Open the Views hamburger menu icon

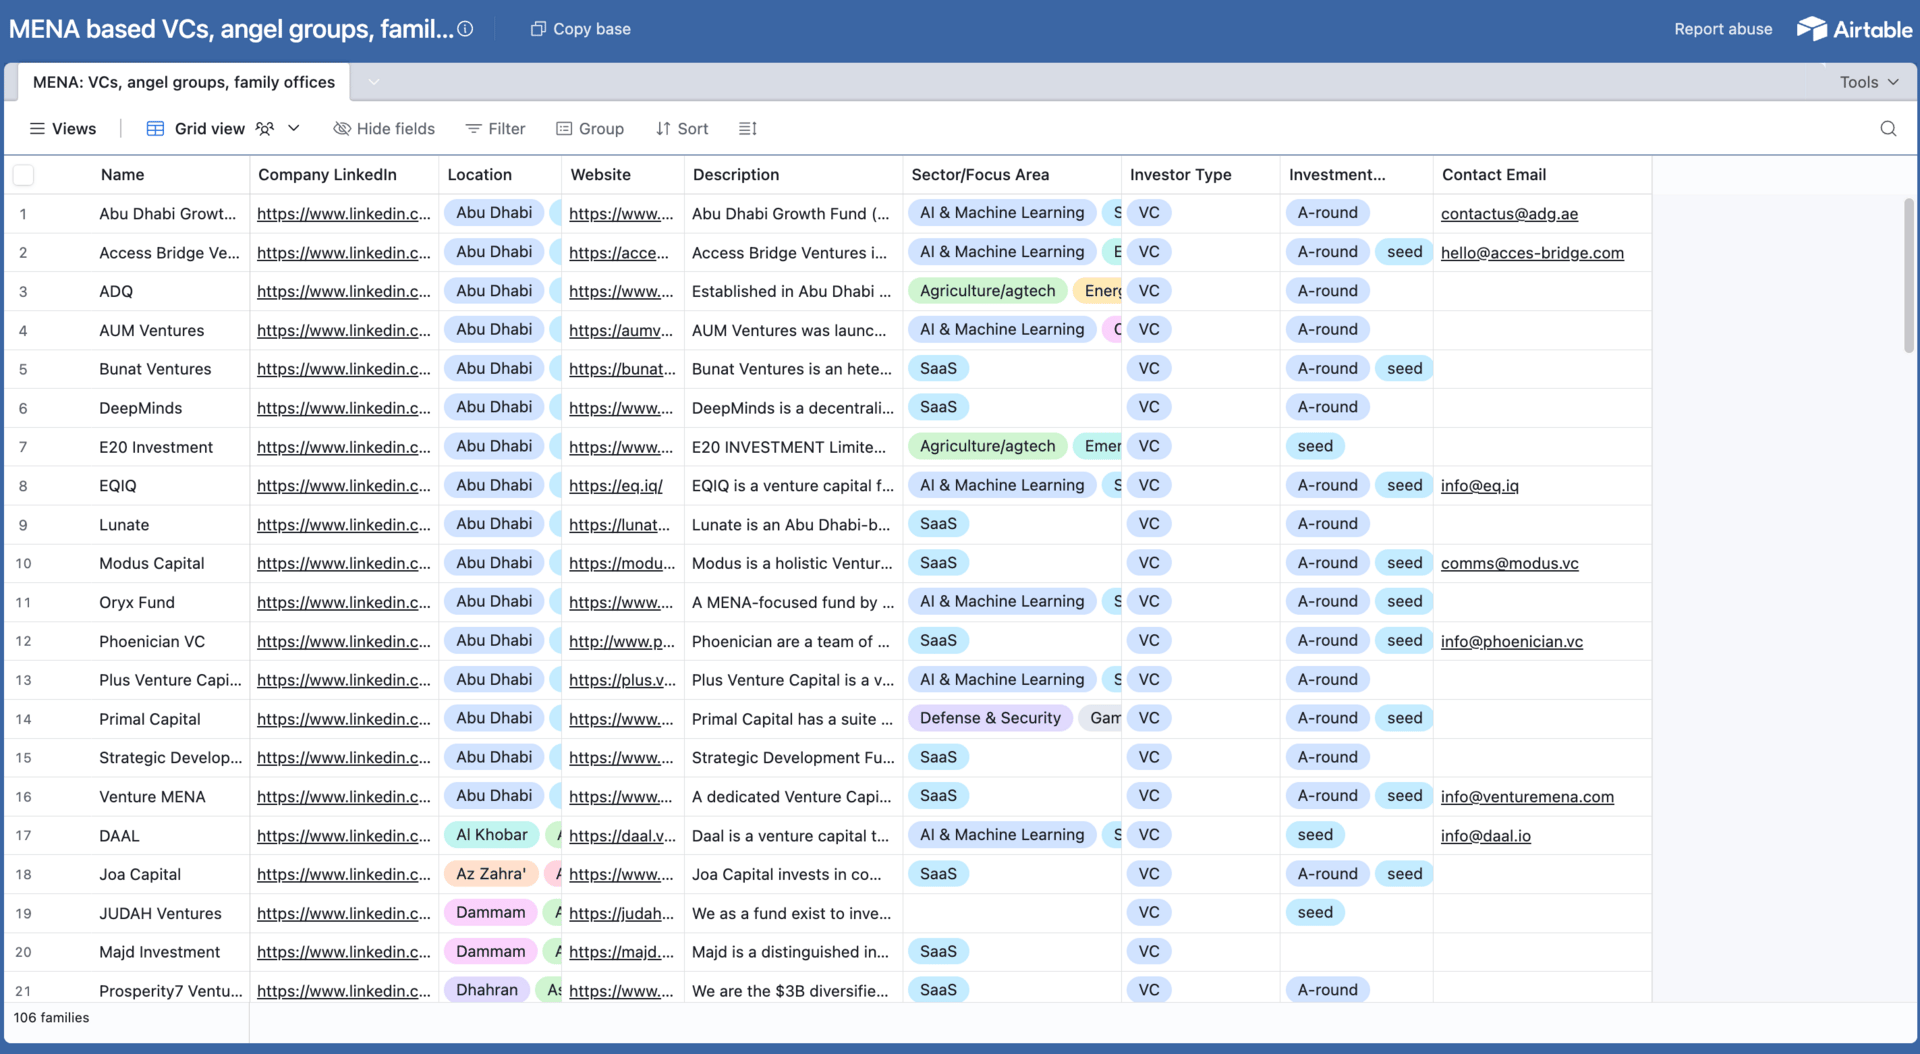click(x=37, y=128)
